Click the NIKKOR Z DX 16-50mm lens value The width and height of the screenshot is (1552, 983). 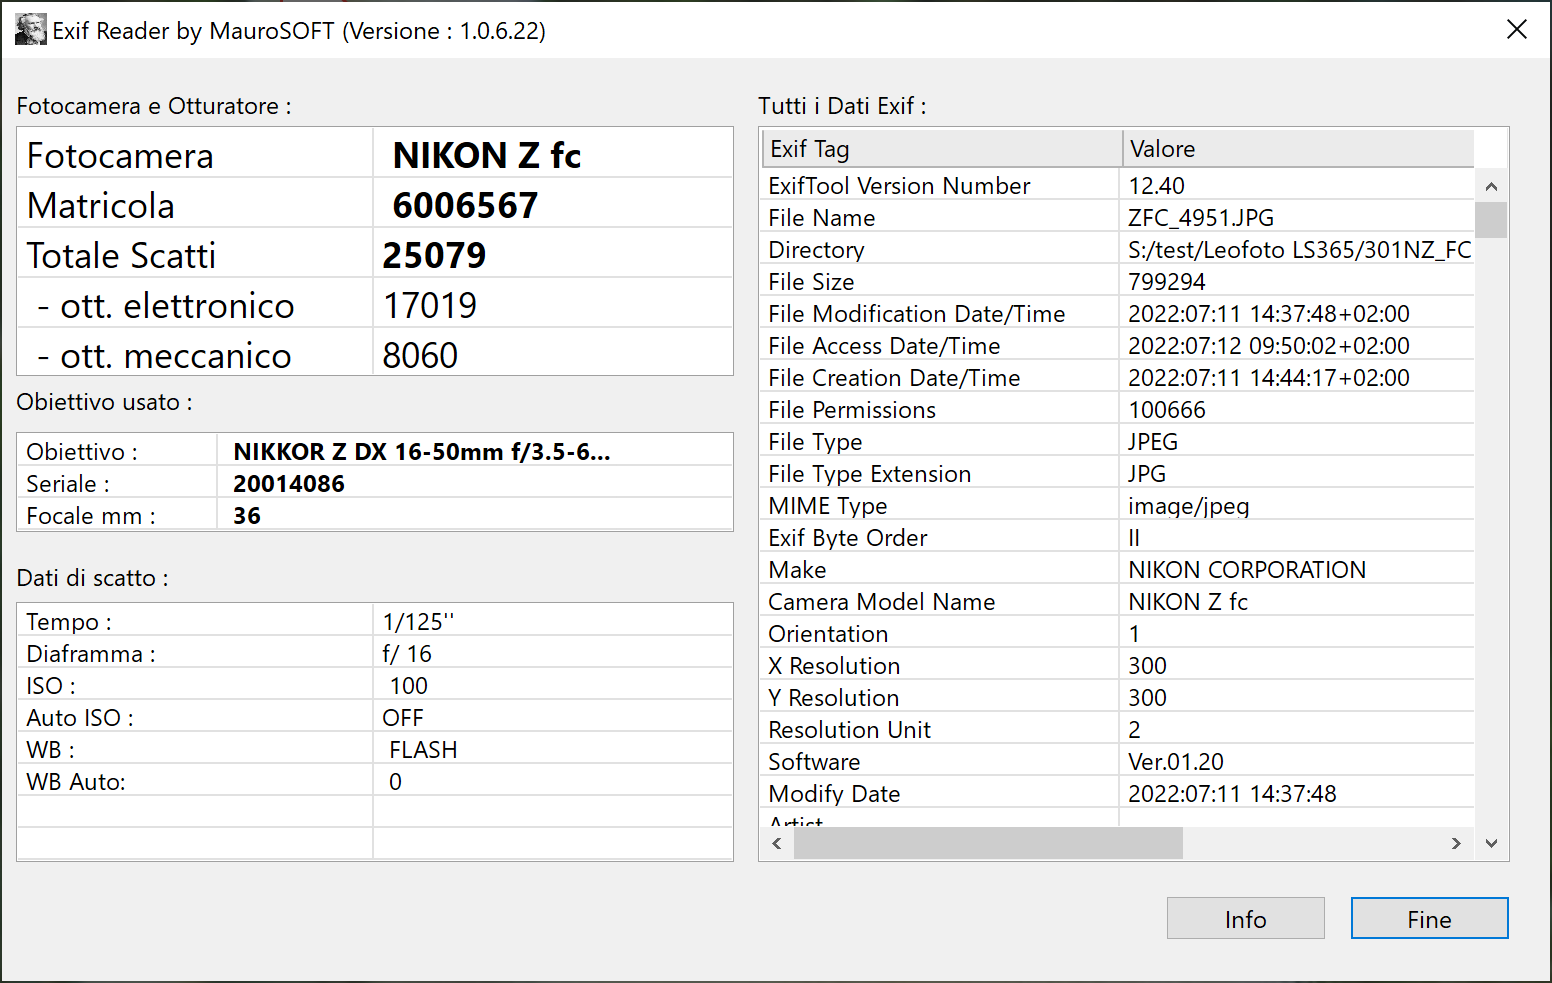421,452
